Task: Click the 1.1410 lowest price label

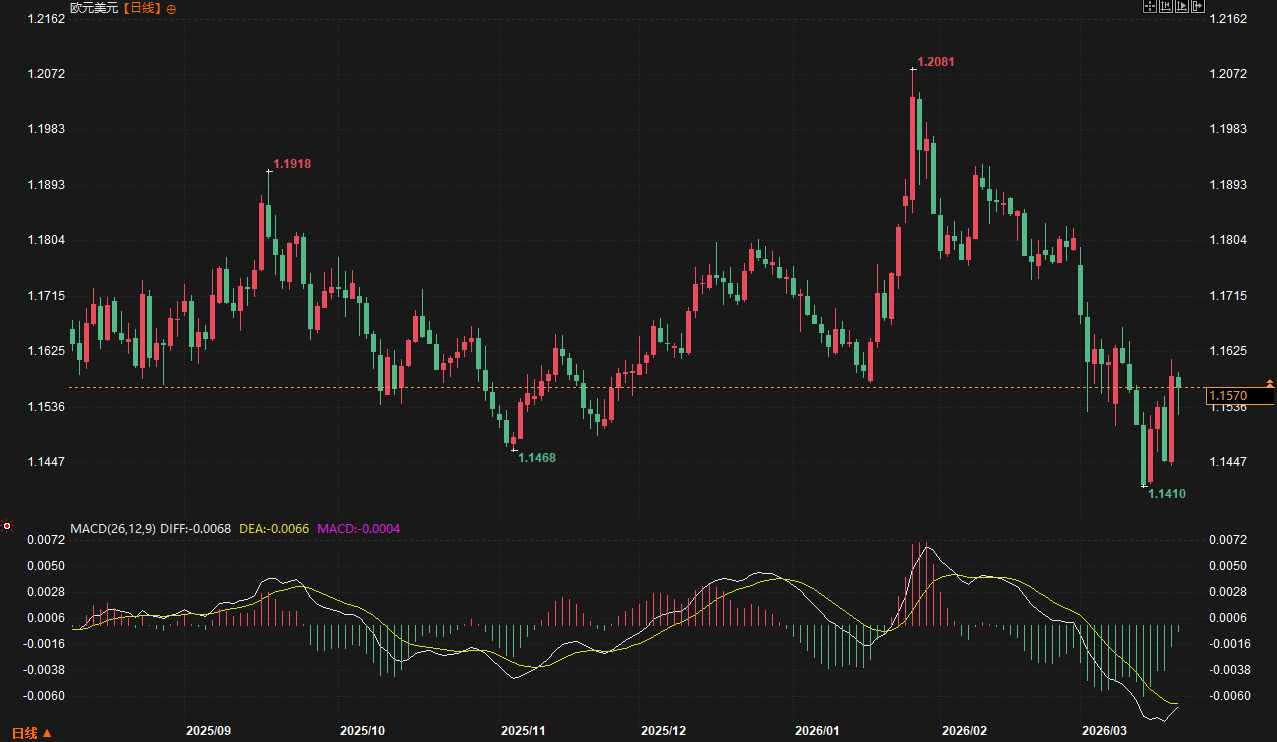Action: (x=1167, y=494)
